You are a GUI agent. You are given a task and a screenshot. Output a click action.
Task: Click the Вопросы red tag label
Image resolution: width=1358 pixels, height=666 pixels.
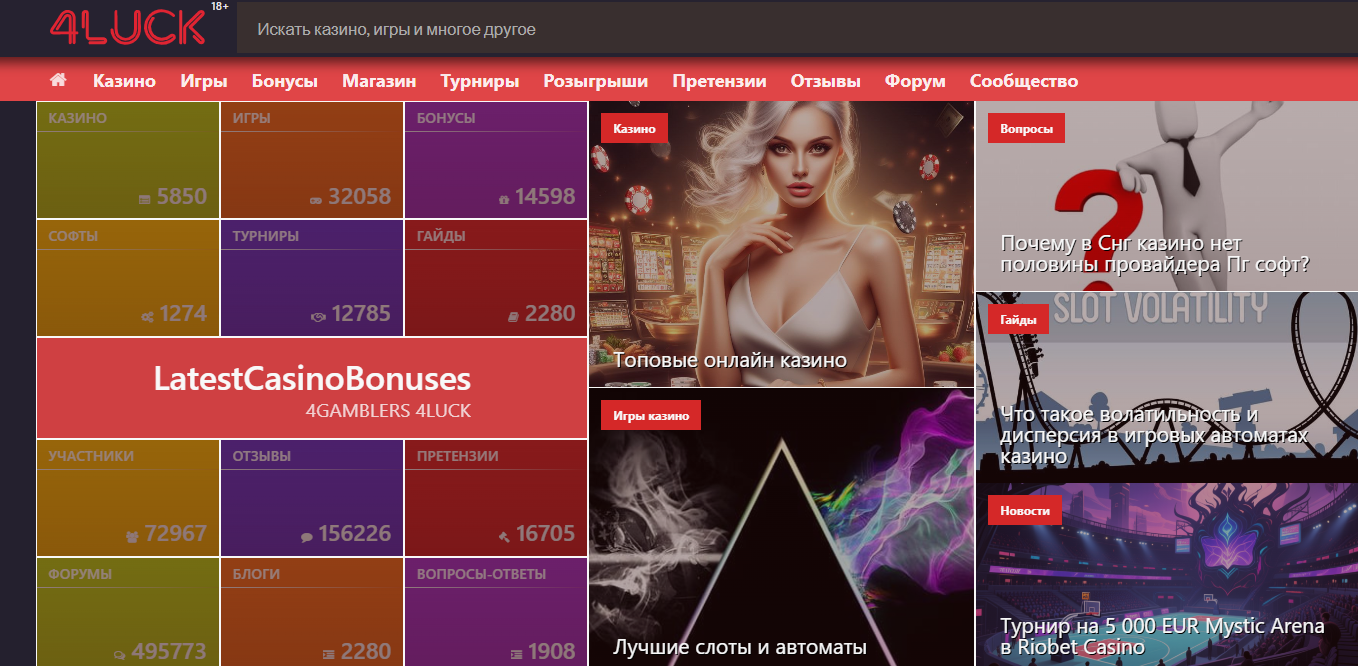tap(1026, 128)
